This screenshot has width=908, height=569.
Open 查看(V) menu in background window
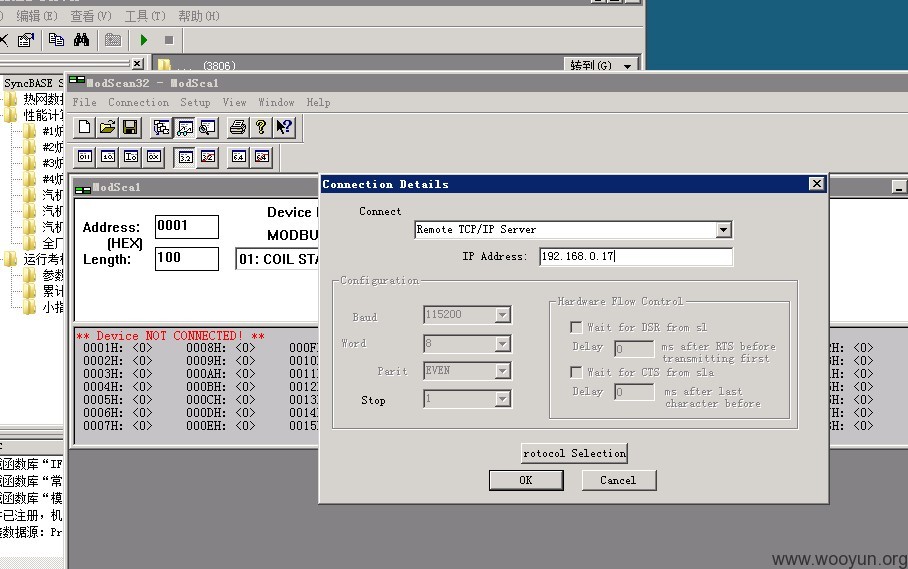point(91,16)
